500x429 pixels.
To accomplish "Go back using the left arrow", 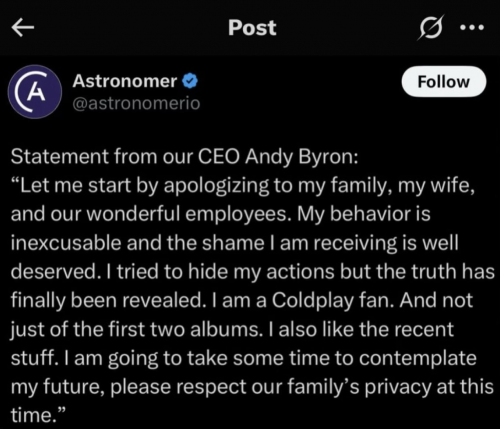I will [x=23, y=27].
